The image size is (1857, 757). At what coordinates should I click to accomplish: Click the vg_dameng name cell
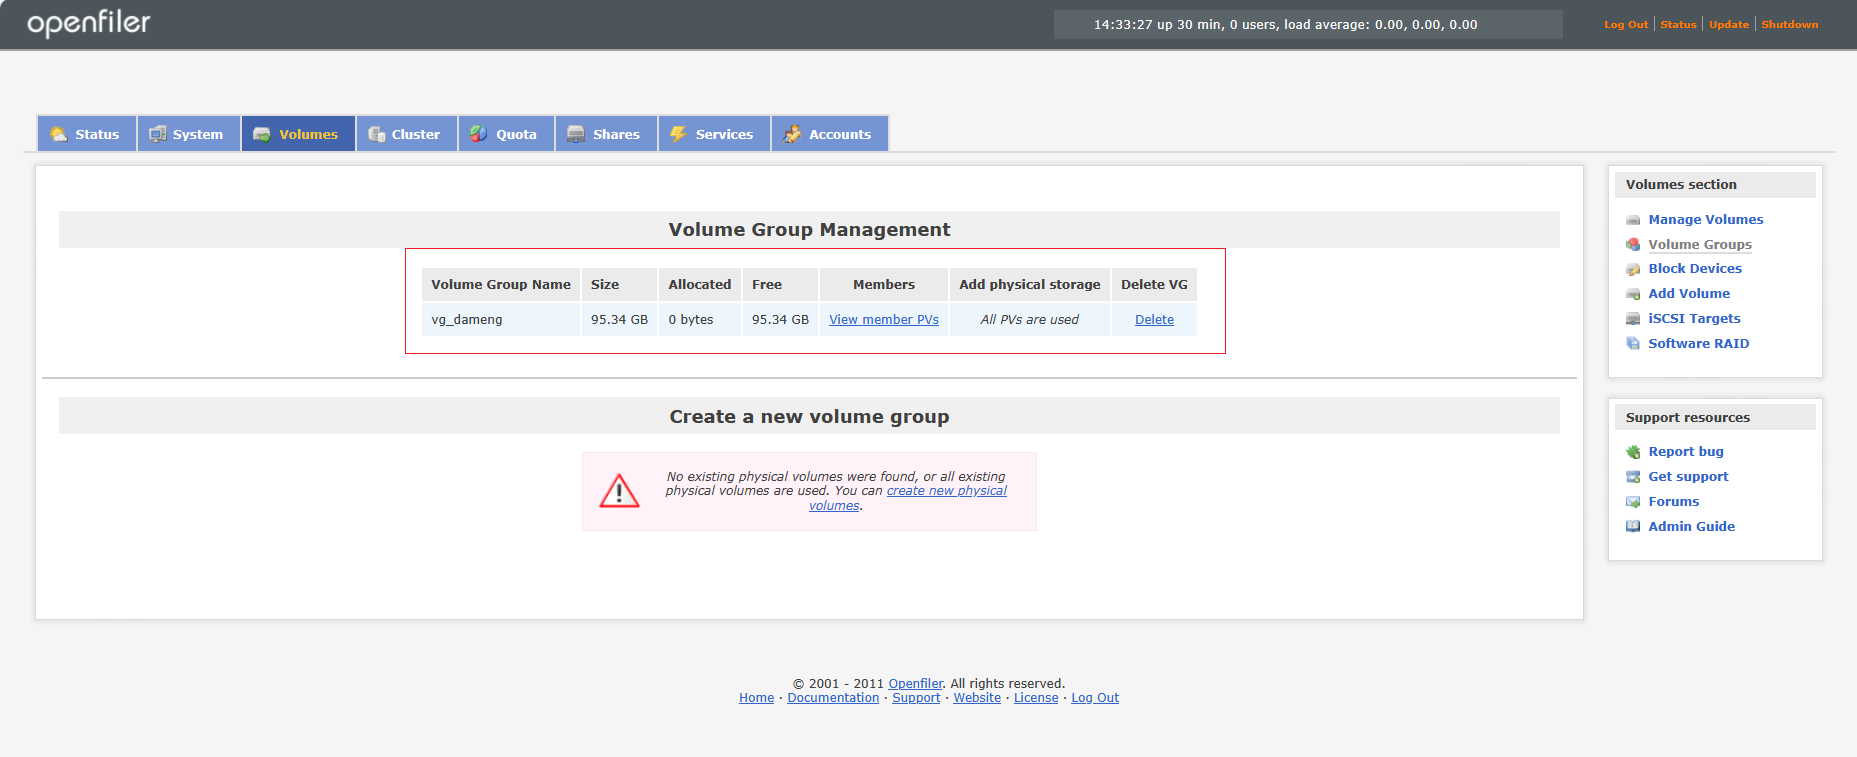click(x=500, y=320)
